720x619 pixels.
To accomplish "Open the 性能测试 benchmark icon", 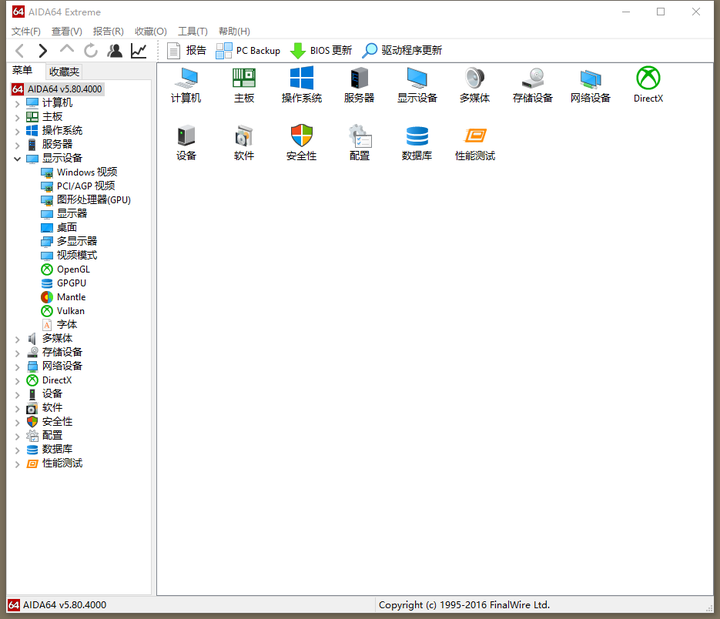I will coord(475,137).
